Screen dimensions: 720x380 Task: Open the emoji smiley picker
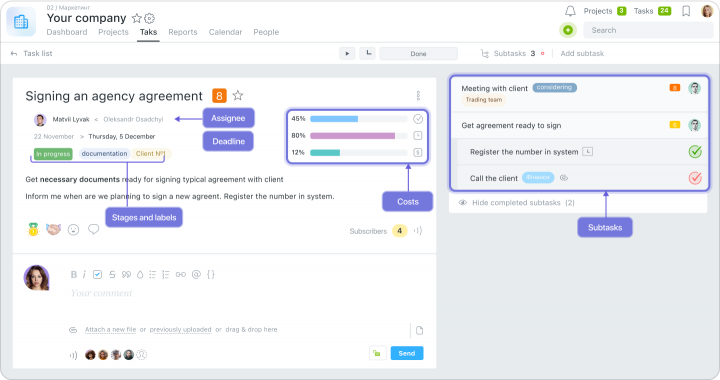(73, 229)
